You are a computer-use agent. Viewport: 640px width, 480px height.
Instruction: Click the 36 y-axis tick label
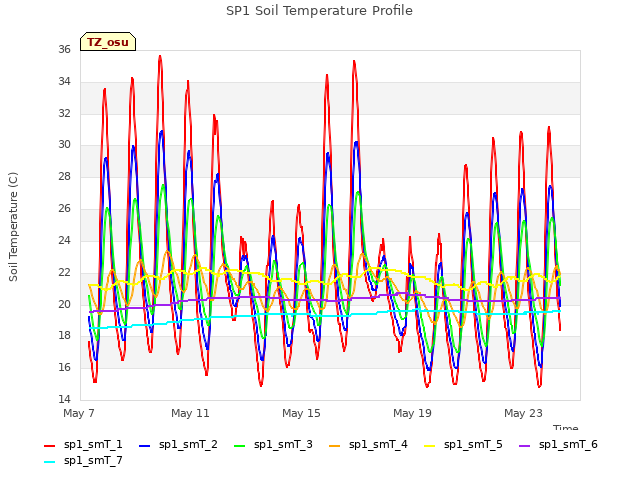(64, 49)
